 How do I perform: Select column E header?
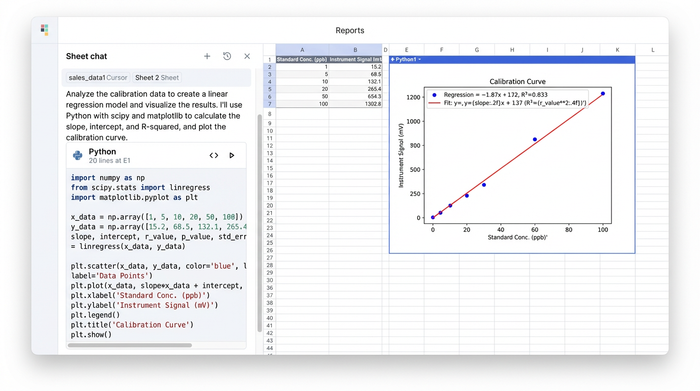click(x=406, y=50)
